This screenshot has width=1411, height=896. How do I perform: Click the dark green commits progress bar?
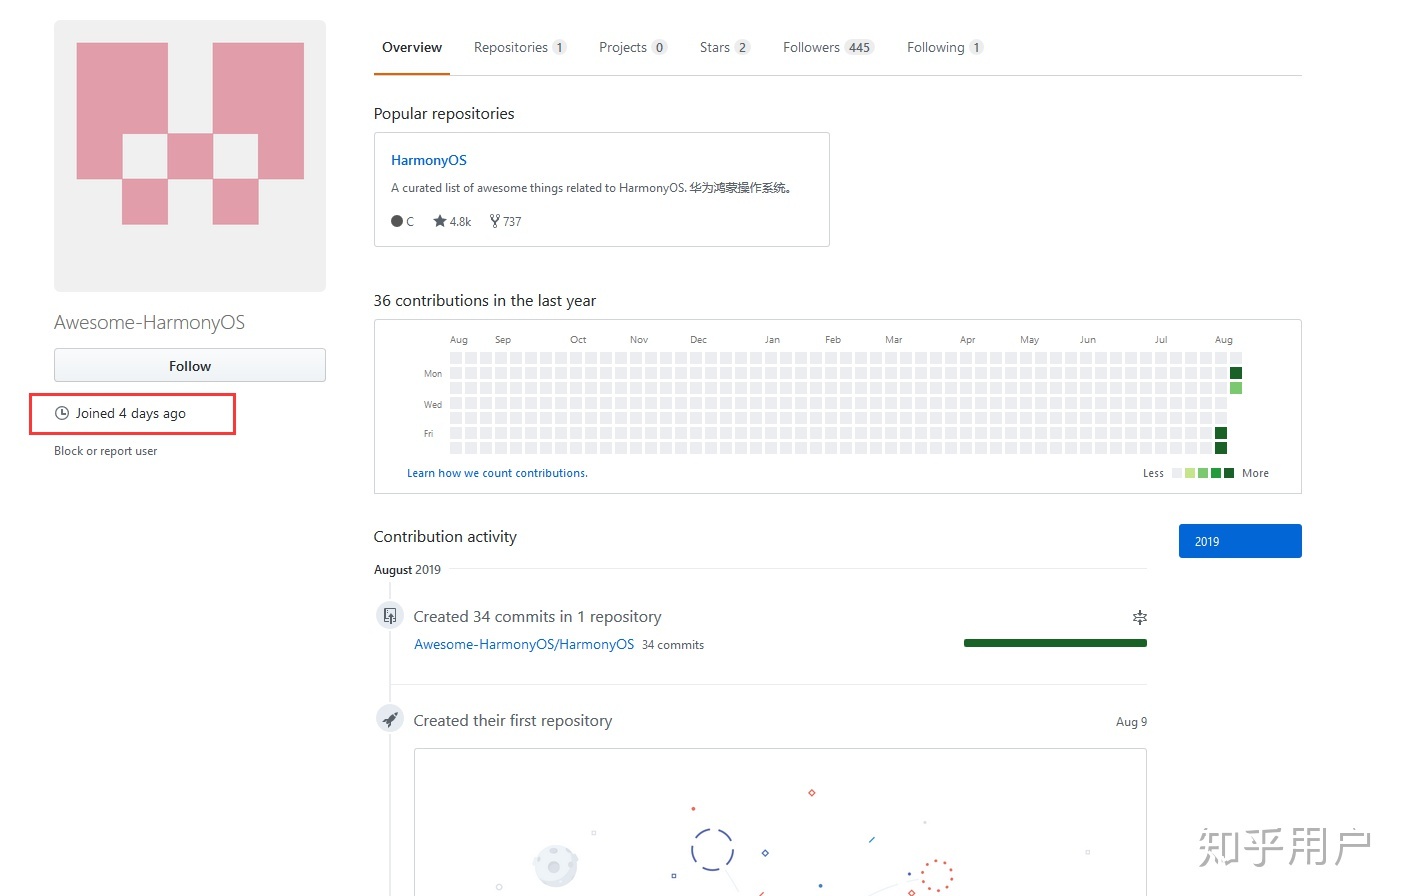[x=1055, y=643]
